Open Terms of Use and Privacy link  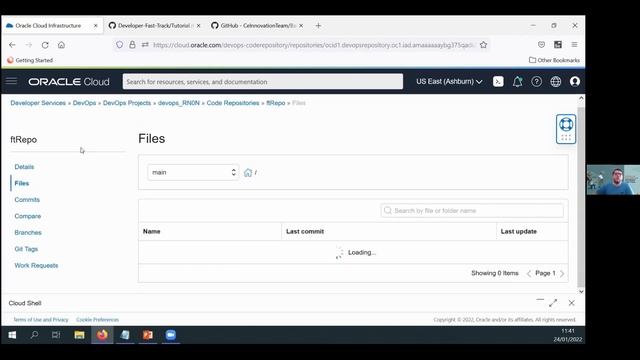pos(41,320)
